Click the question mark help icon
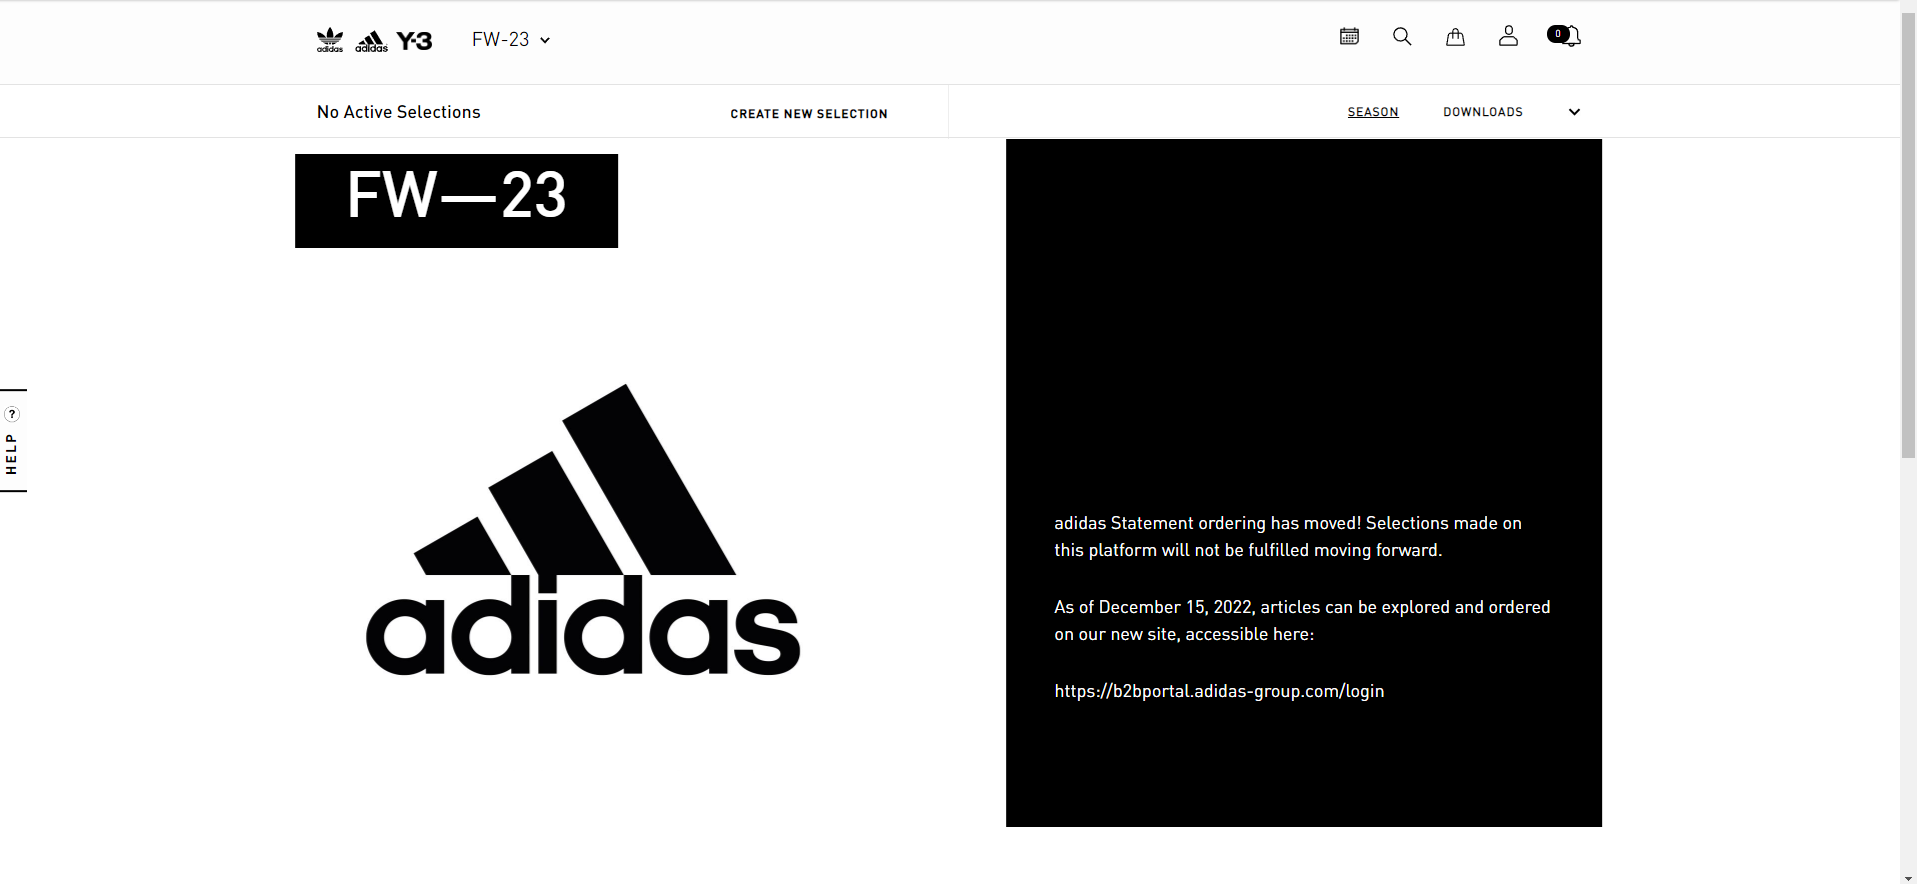Viewport: 1917px width, 884px height. click(x=12, y=414)
